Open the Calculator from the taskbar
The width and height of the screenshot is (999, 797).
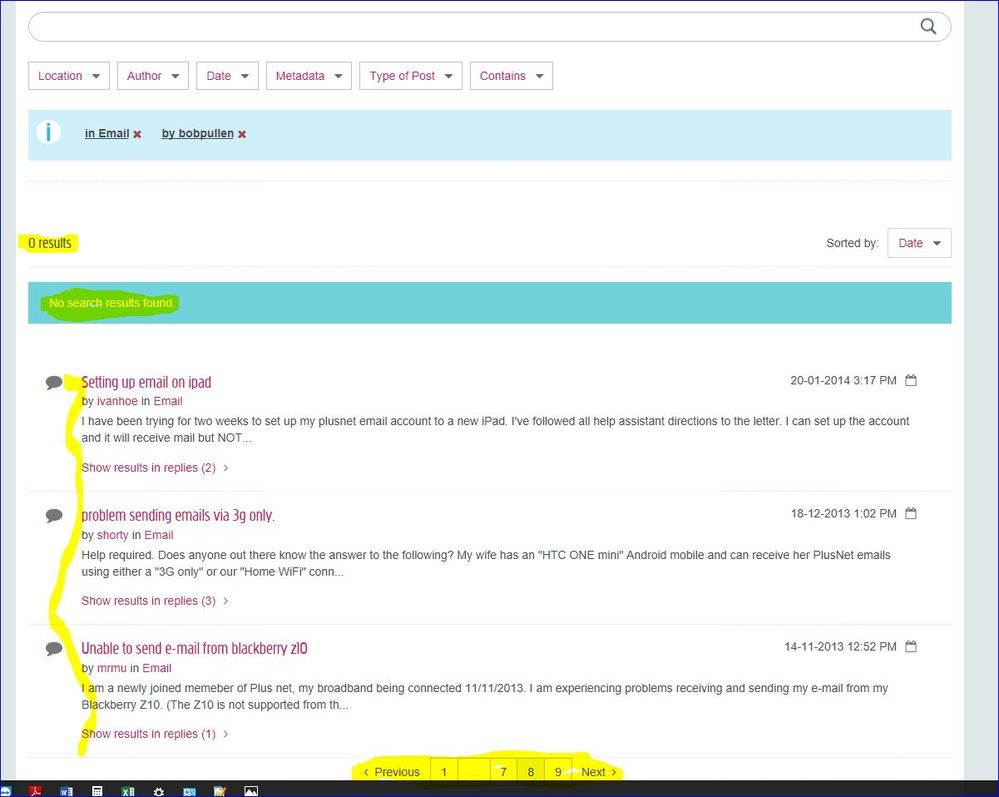click(x=97, y=790)
